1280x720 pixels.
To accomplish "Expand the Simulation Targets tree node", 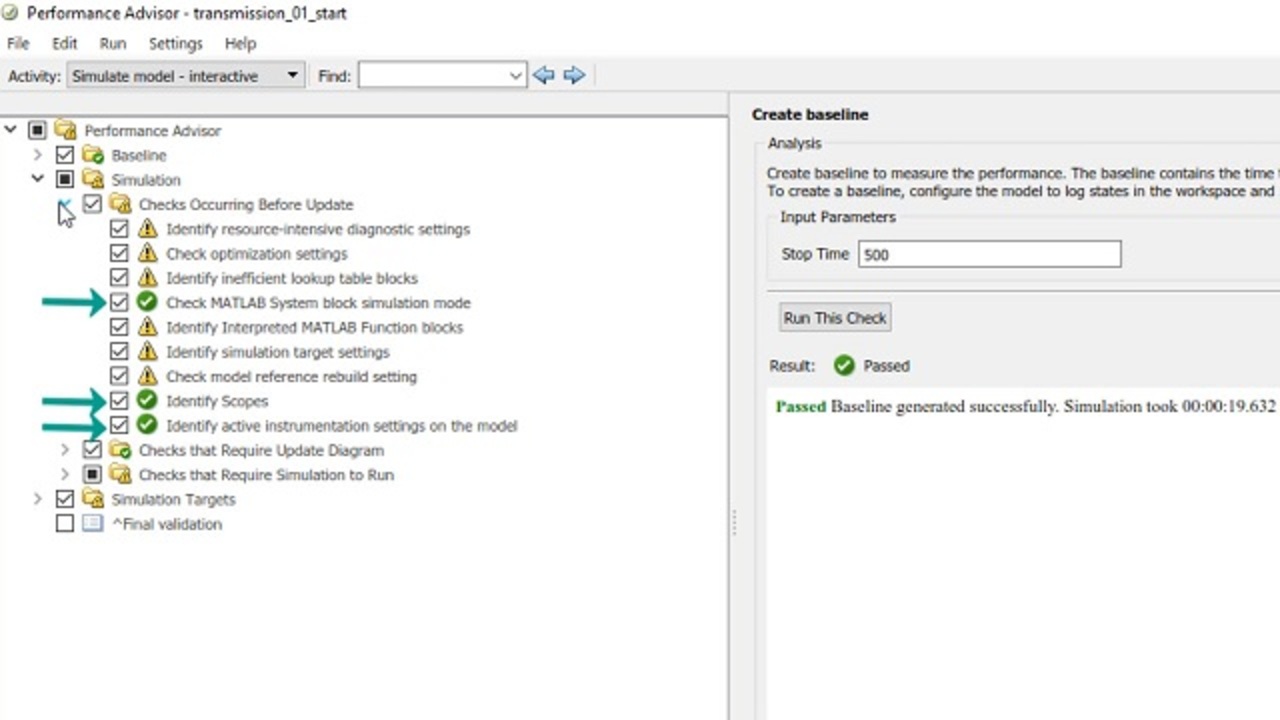I will click(x=38, y=499).
